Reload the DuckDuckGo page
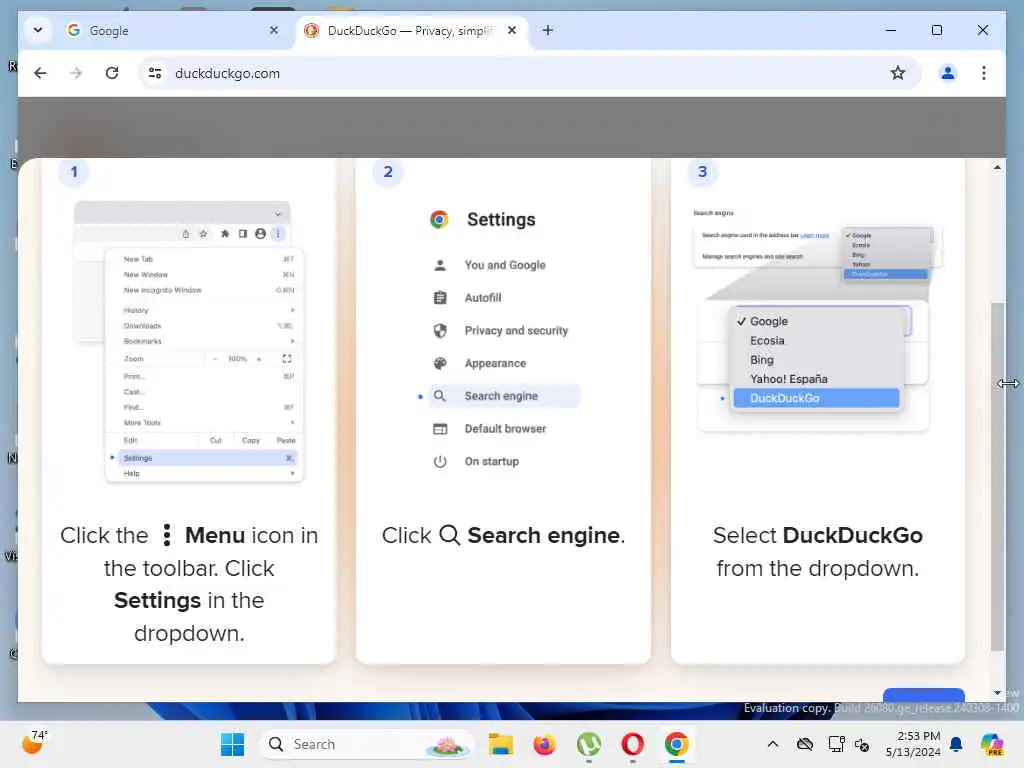Image resolution: width=1024 pixels, height=768 pixels. coord(112,73)
